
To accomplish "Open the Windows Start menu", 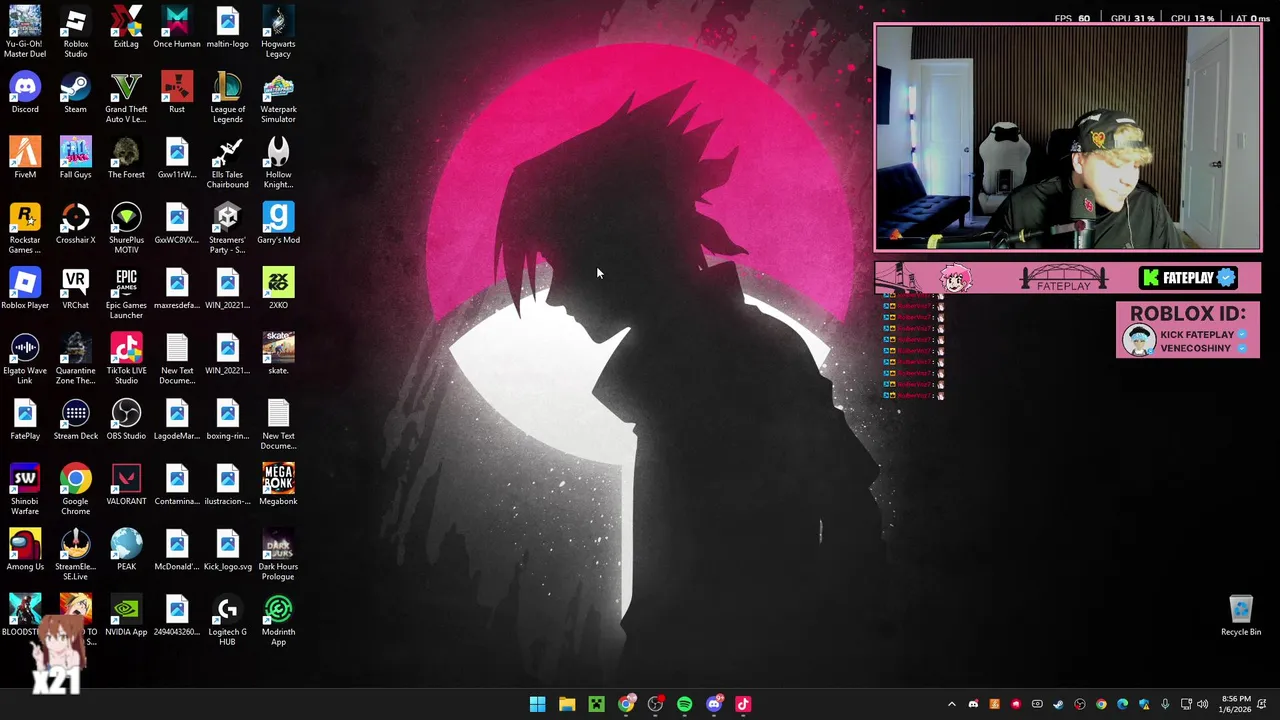I will click(537, 704).
